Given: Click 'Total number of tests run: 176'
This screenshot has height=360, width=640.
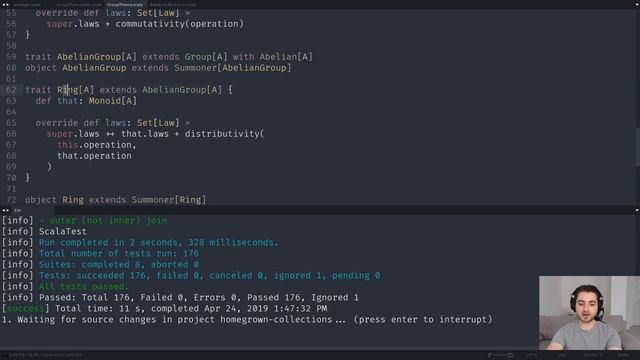Looking at the screenshot, I should (119, 253).
